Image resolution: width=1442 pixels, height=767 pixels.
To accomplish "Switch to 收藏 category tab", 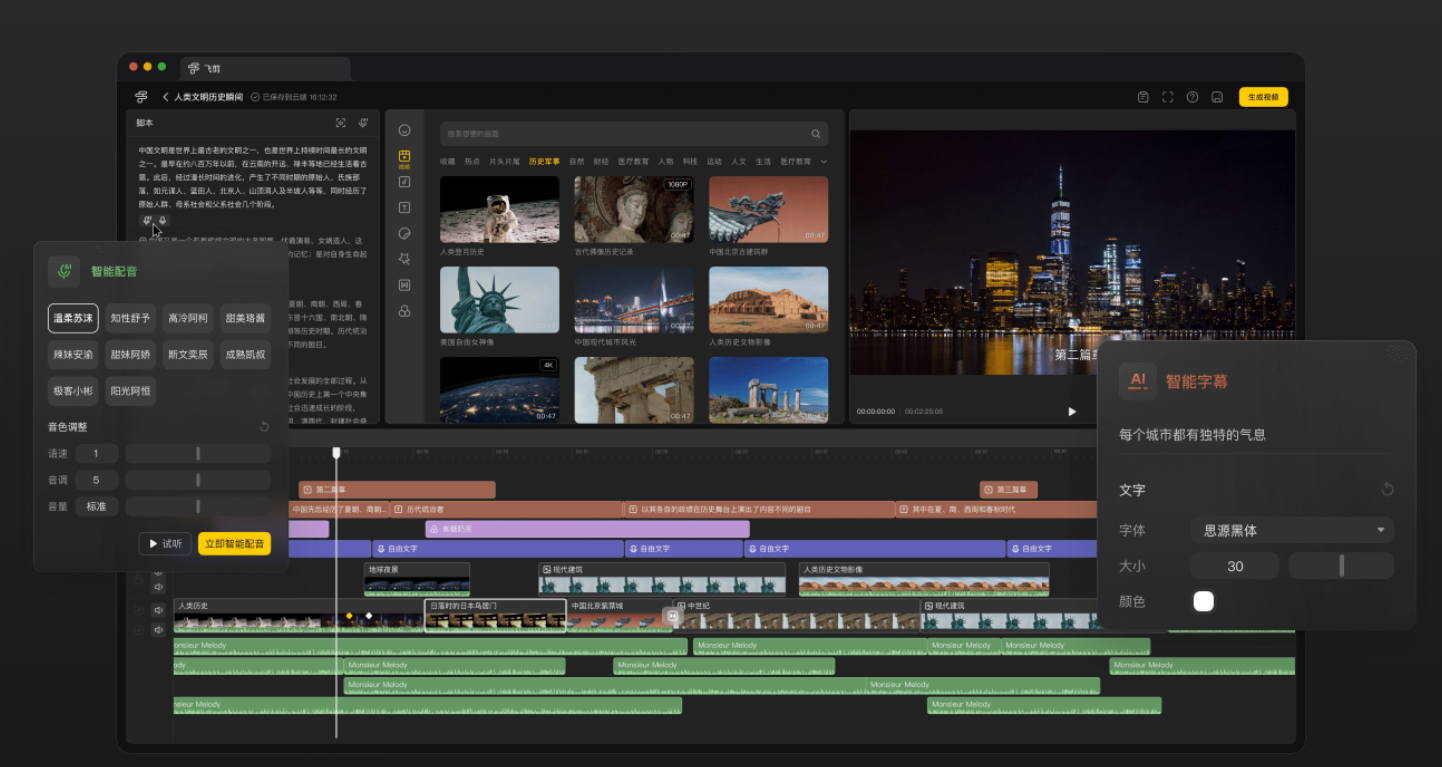I will [x=447, y=161].
